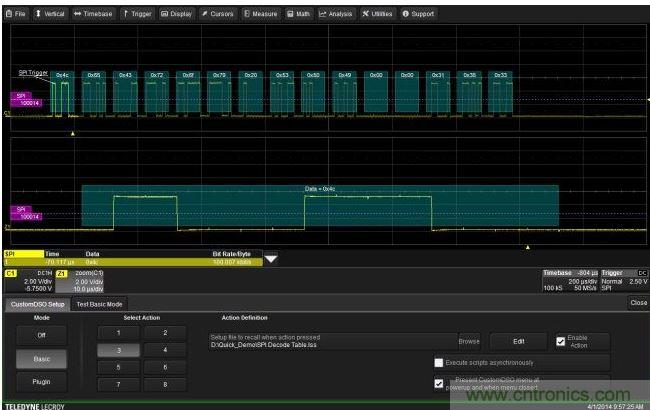Viewport: 650px width, 410px height.
Task: Click the Browse button
Action: 469,341
